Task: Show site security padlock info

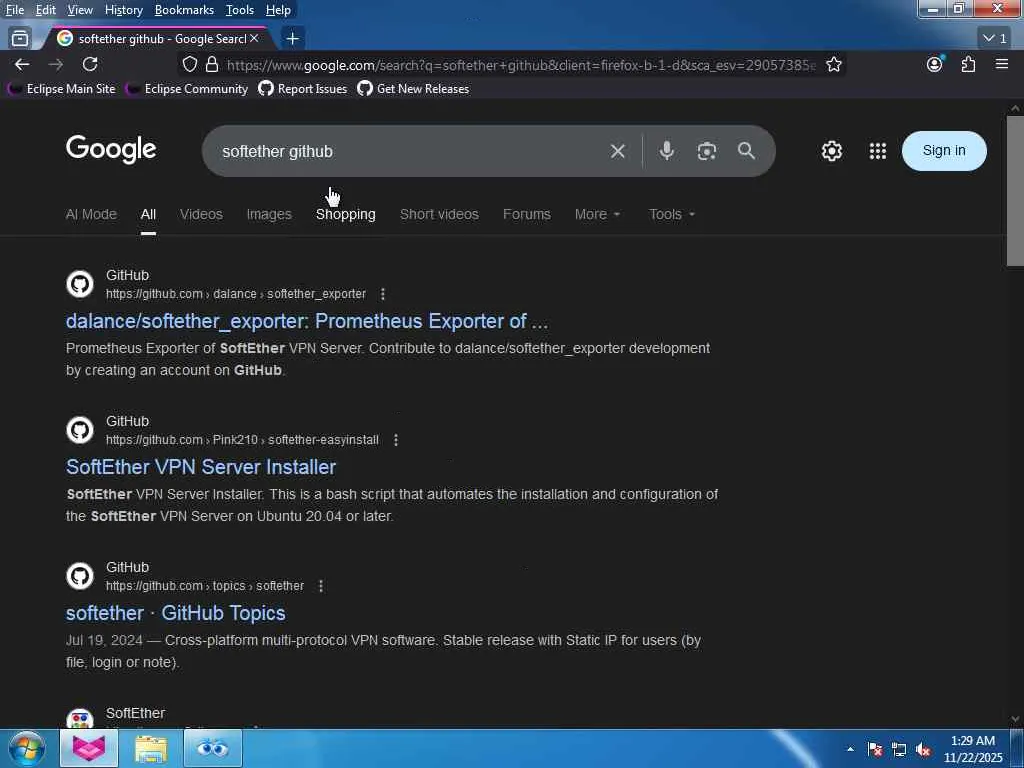Action: 212,64
